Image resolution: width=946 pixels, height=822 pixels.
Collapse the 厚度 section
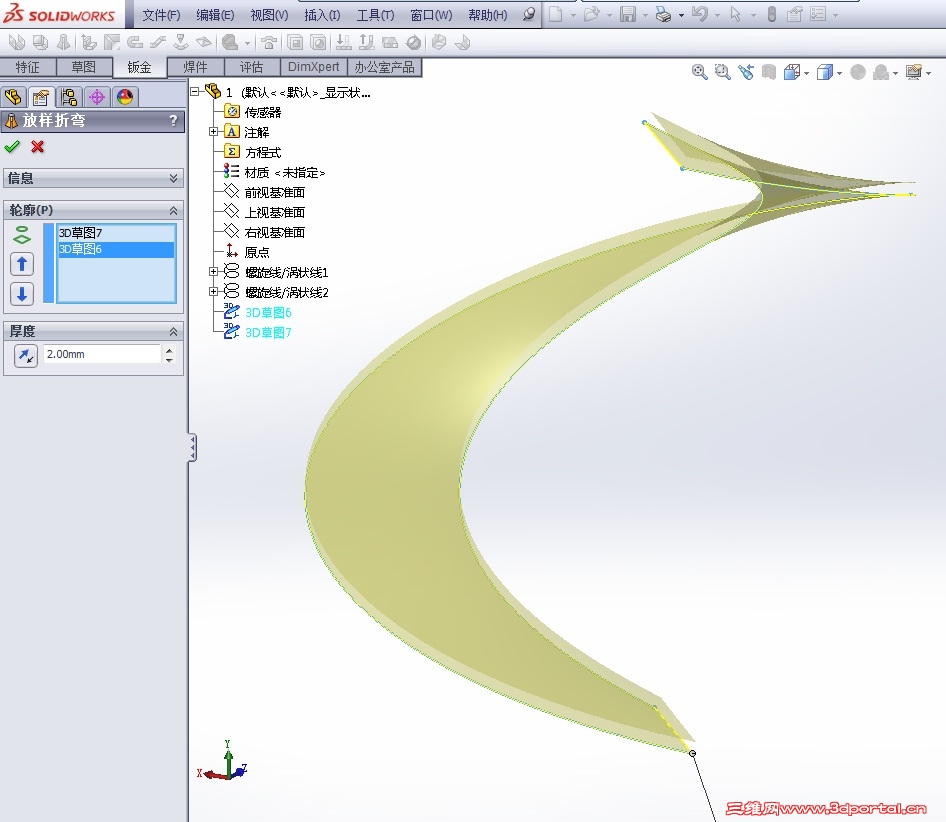(173, 331)
